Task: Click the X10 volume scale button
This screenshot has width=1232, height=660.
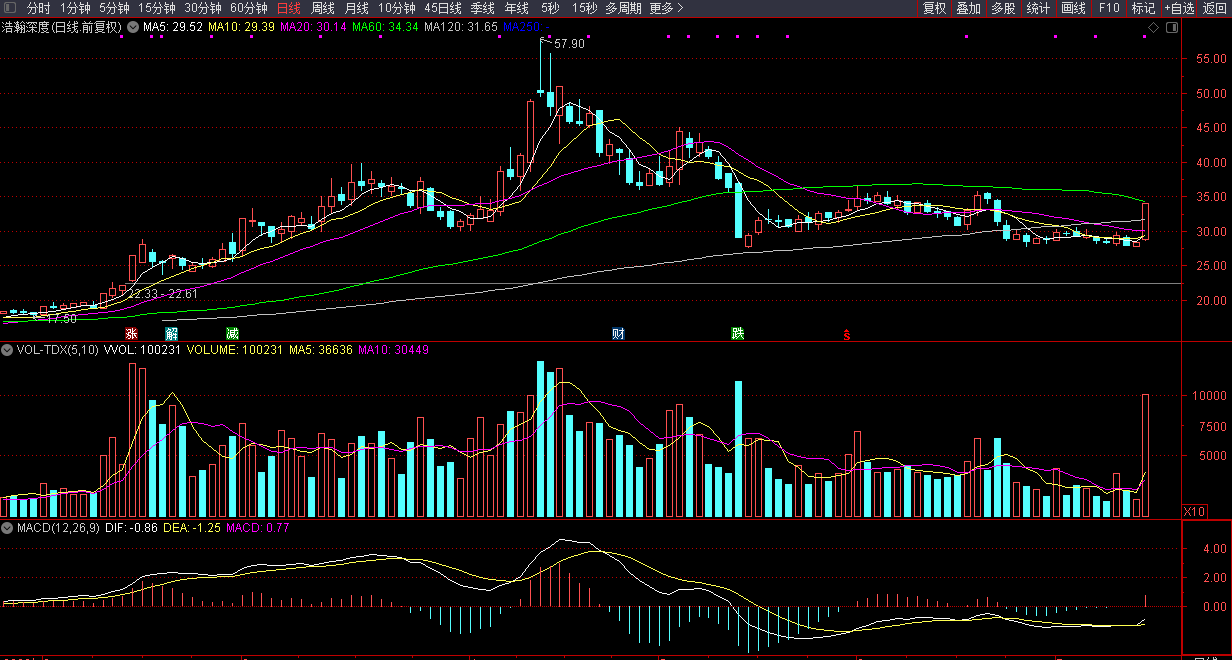Action: pyautogui.click(x=1193, y=511)
